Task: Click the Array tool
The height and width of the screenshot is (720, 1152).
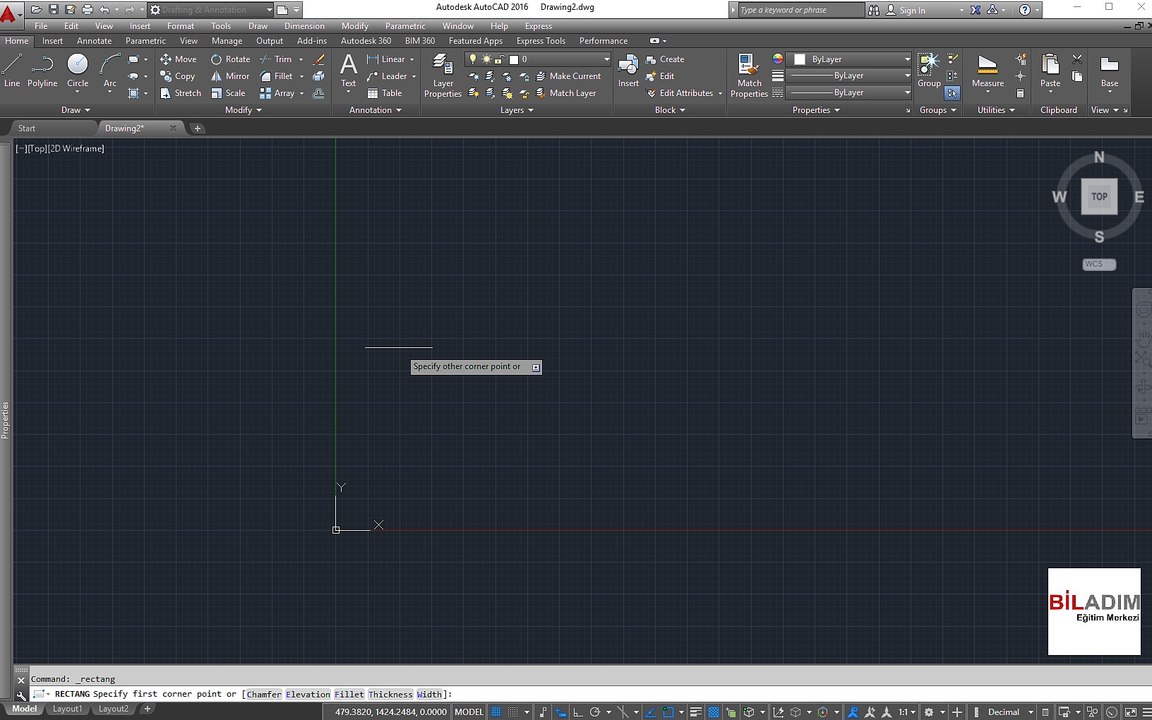Action: 278,93
